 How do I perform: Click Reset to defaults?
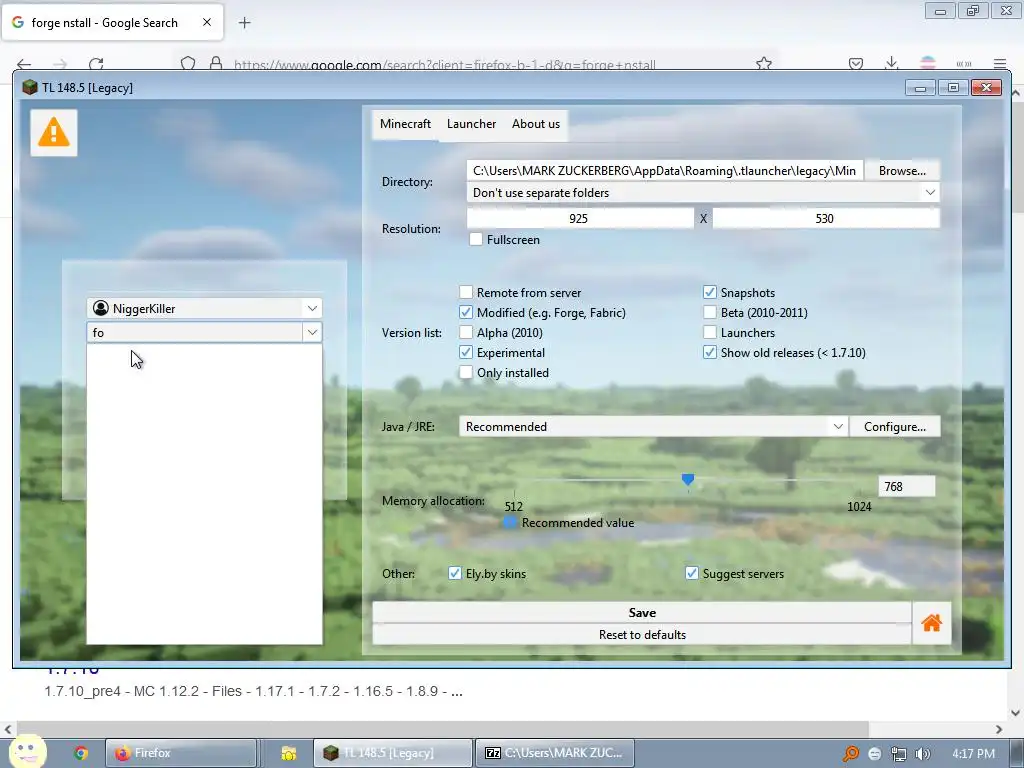[x=642, y=635]
